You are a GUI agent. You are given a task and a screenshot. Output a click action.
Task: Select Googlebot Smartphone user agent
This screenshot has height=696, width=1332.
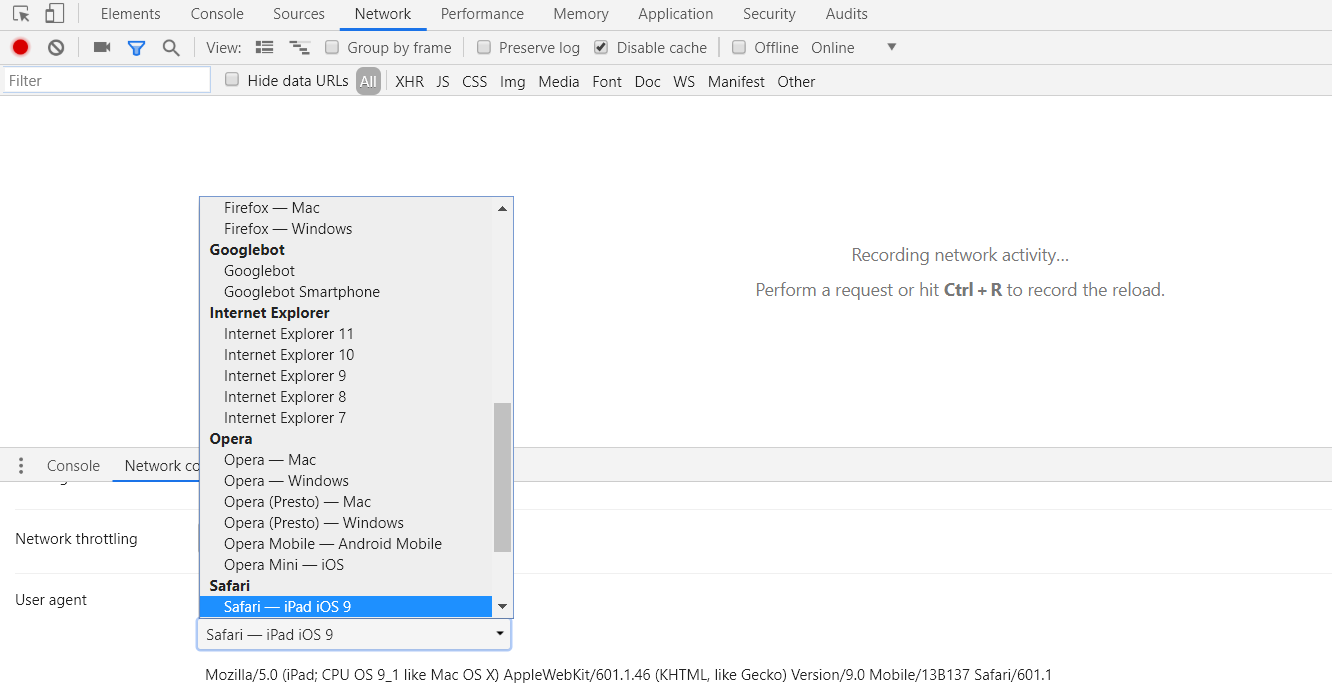[346, 292]
